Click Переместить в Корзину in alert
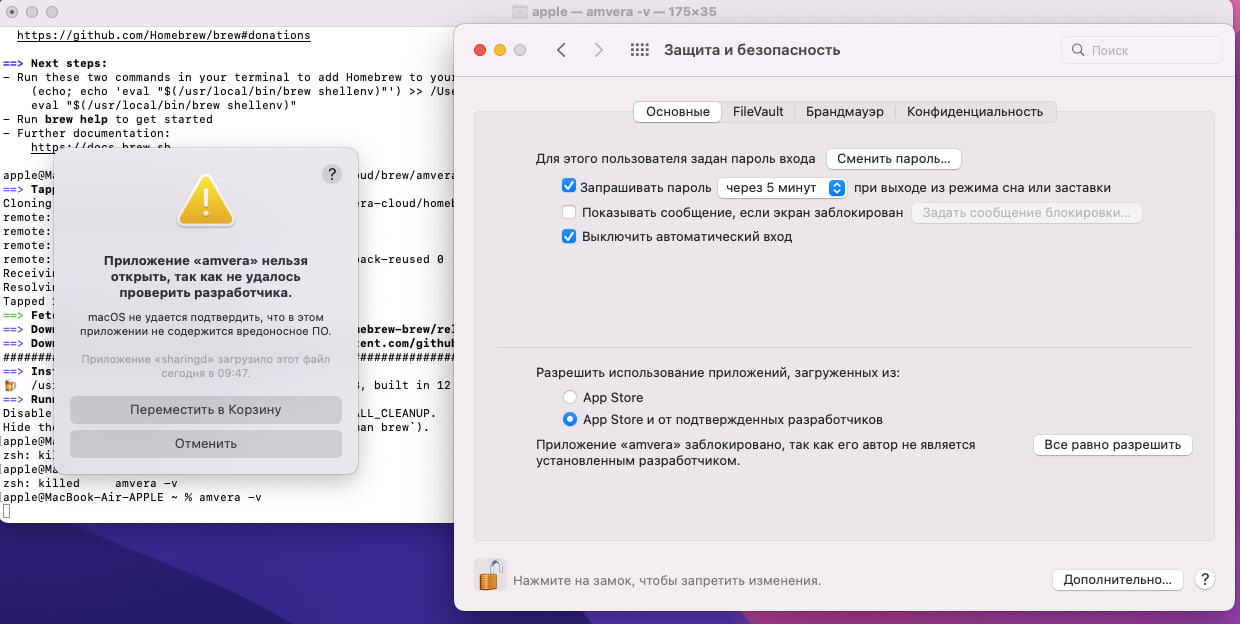1240x624 pixels. (206, 410)
